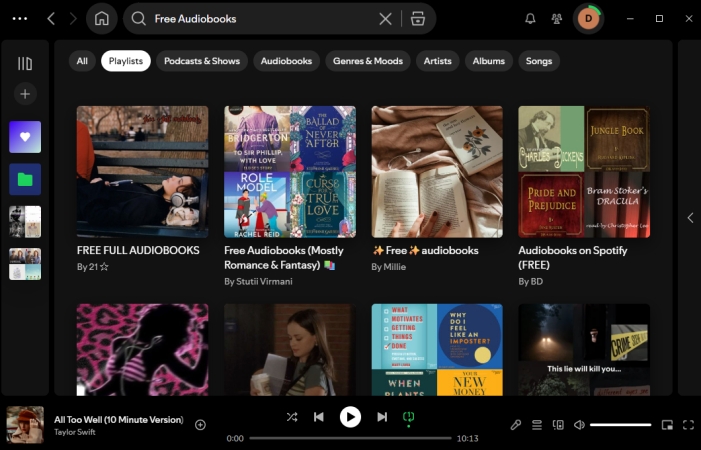Go forward with the right arrow
Viewport: 701px width, 450px height.
coord(73,19)
